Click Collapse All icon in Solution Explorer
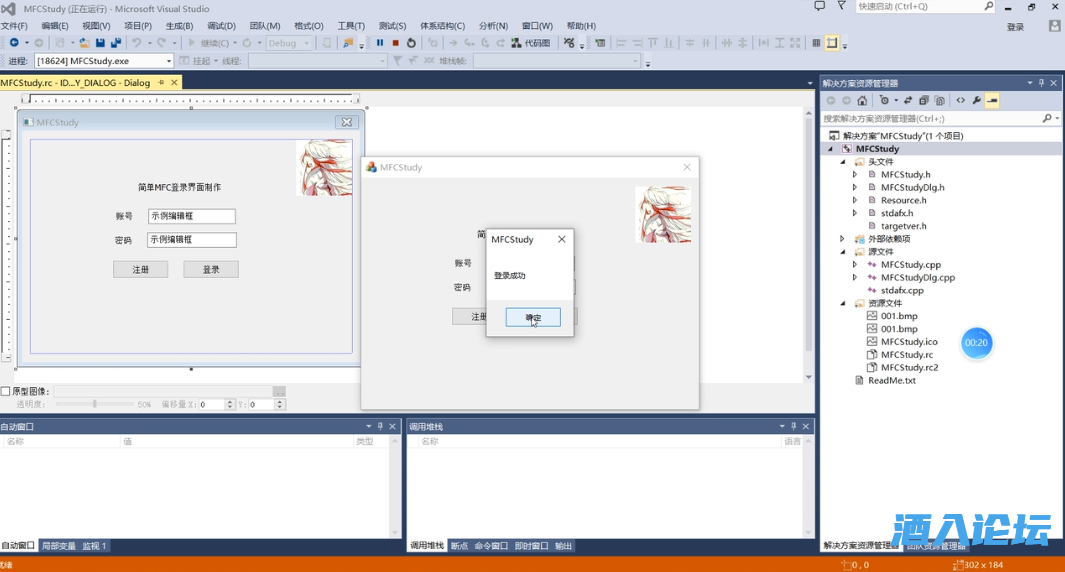Image resolution: width=1065 pixels, height=572 pixels. tap(924, 100)
